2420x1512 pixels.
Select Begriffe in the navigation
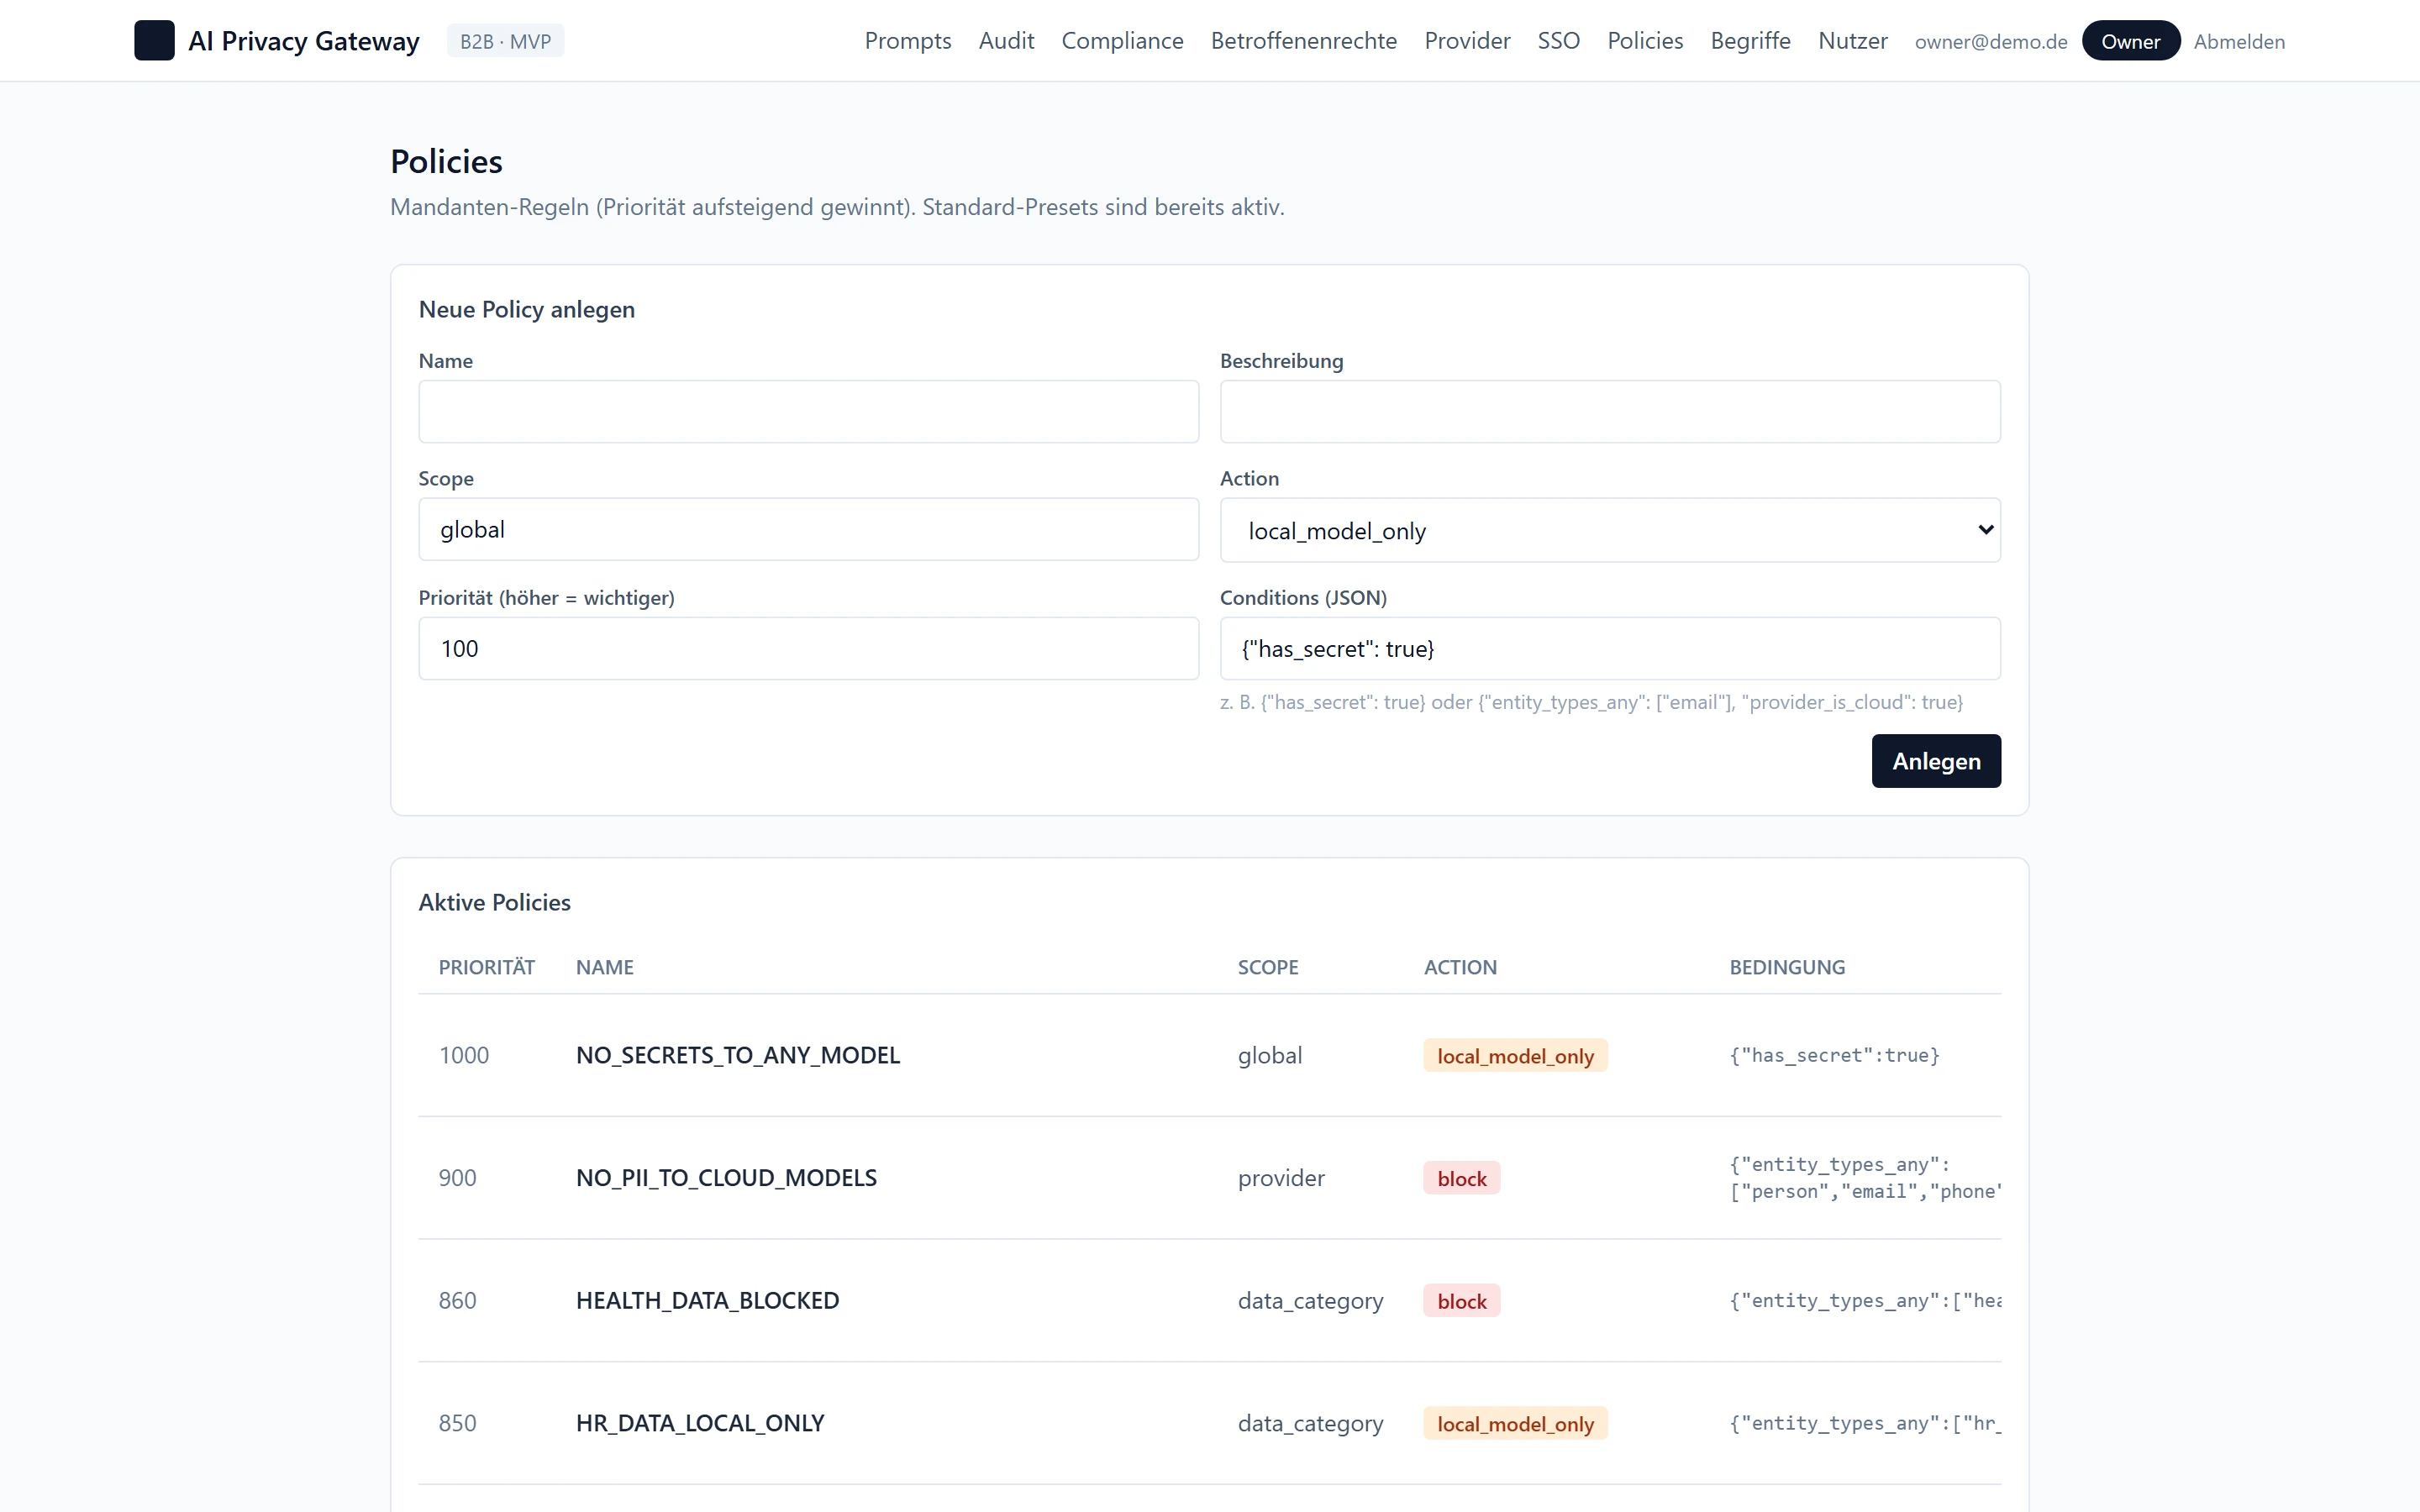(x=1750, y=41)
